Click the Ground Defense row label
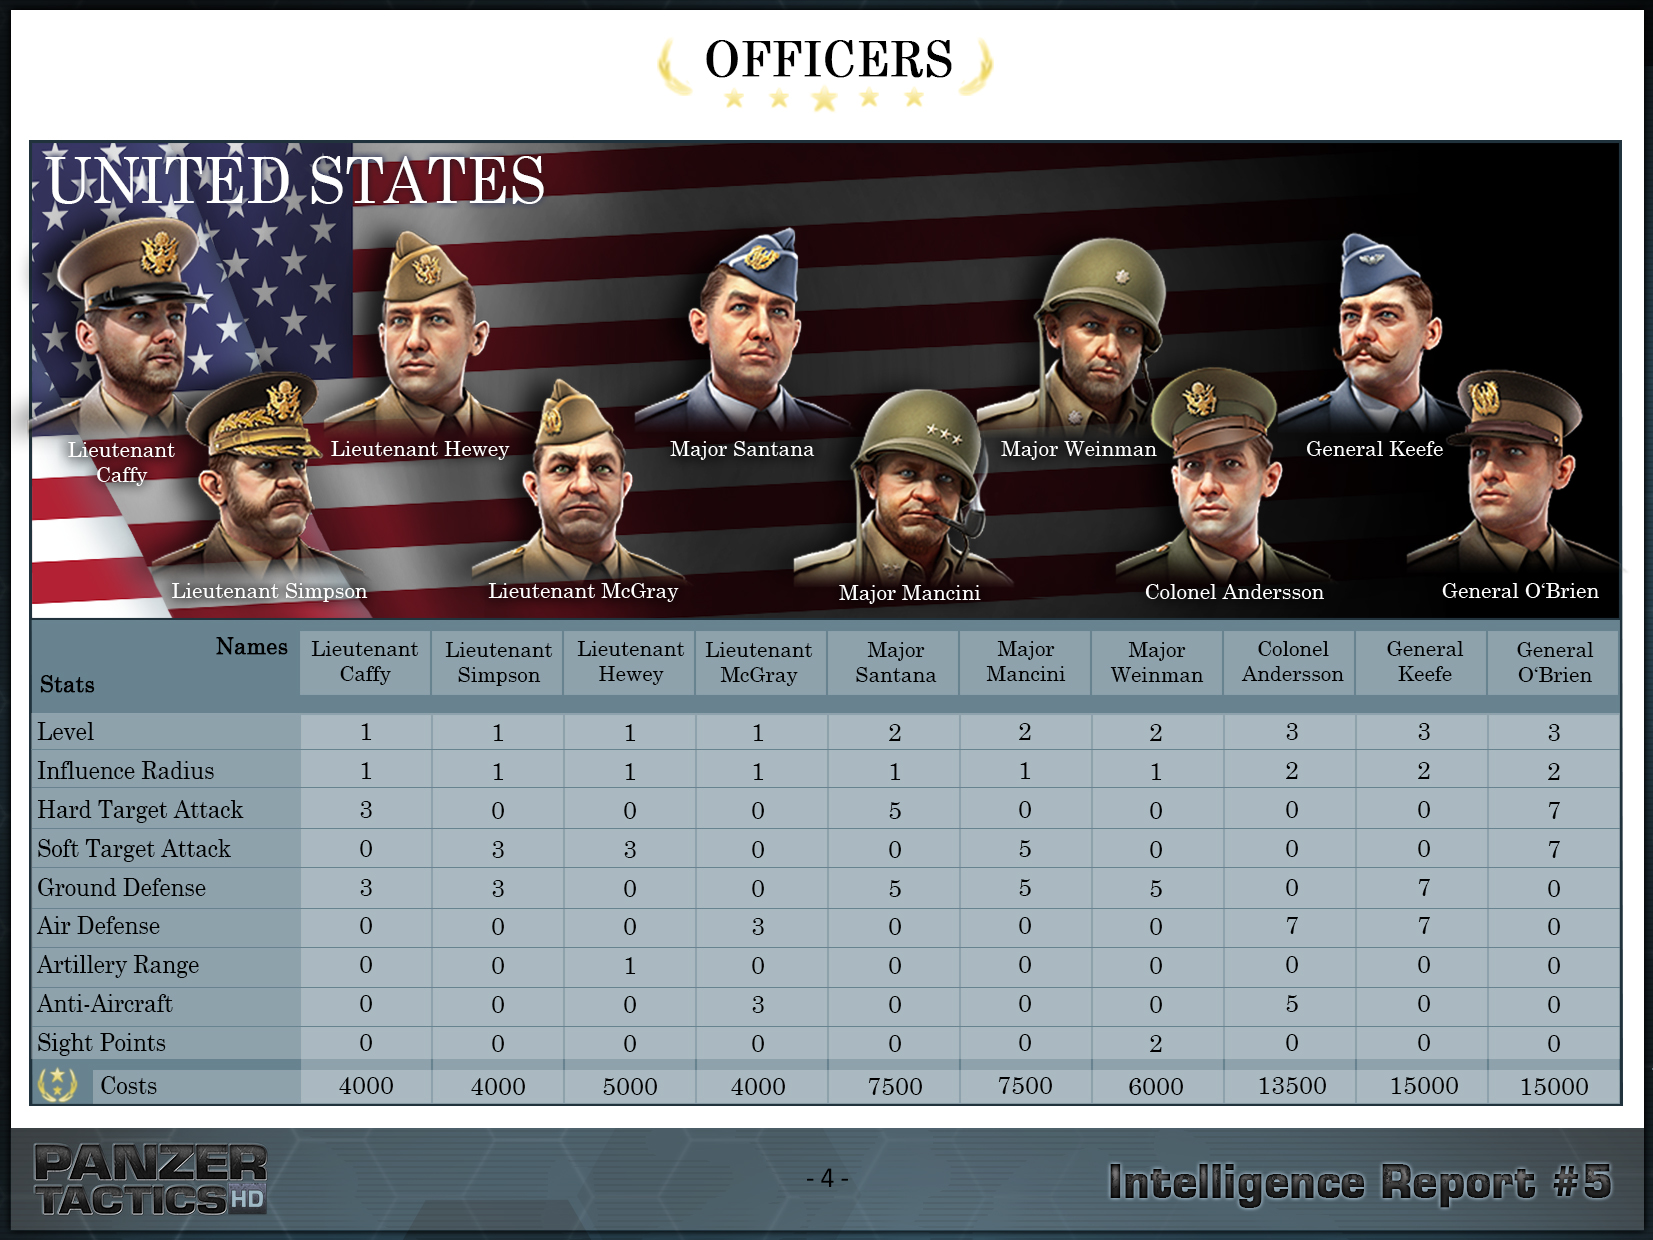The width and height of the screenshot is (1653, 1240). pyautogui.click(x=122, y=888)
